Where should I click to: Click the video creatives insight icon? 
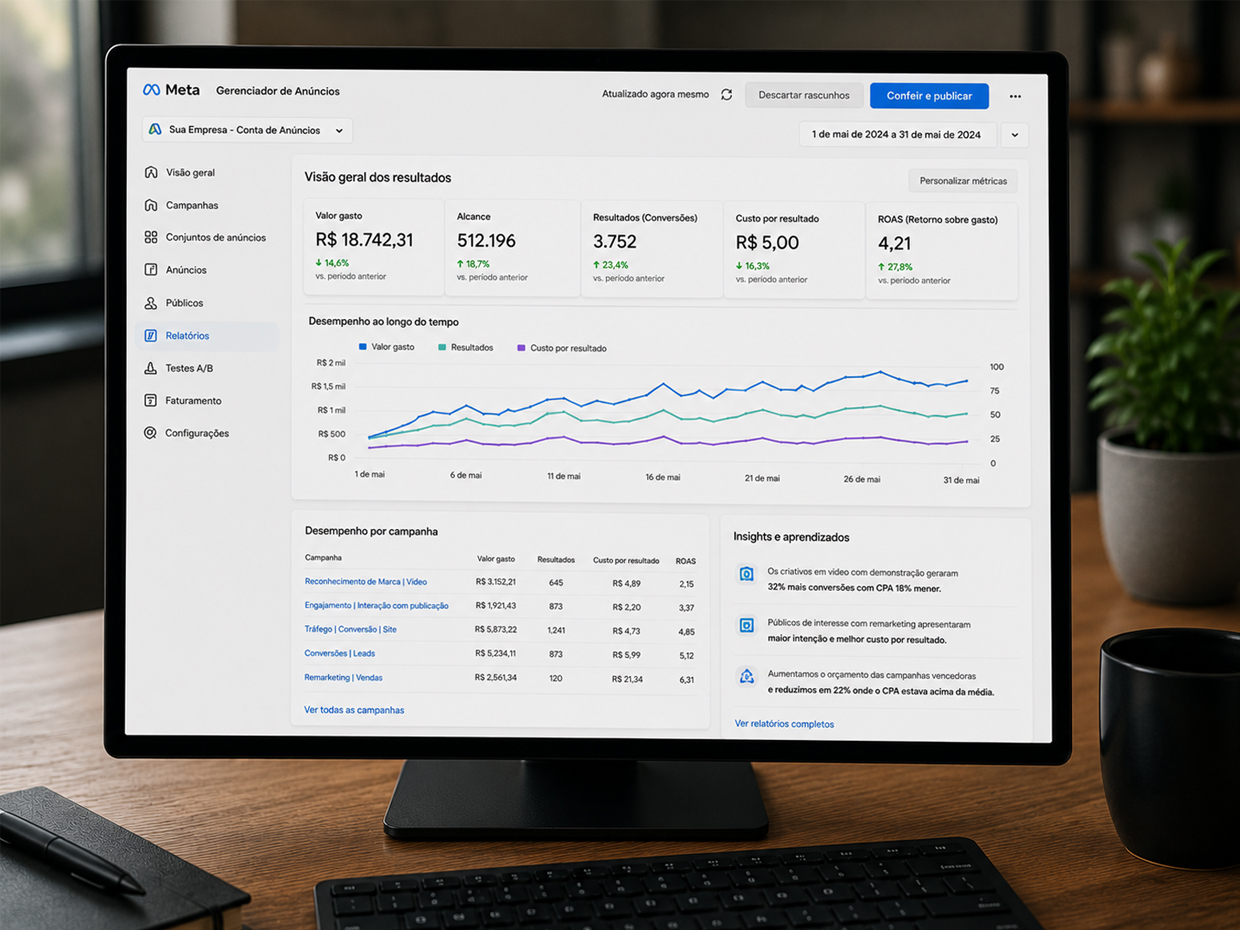pyautogui.click(x=746, y=574)
